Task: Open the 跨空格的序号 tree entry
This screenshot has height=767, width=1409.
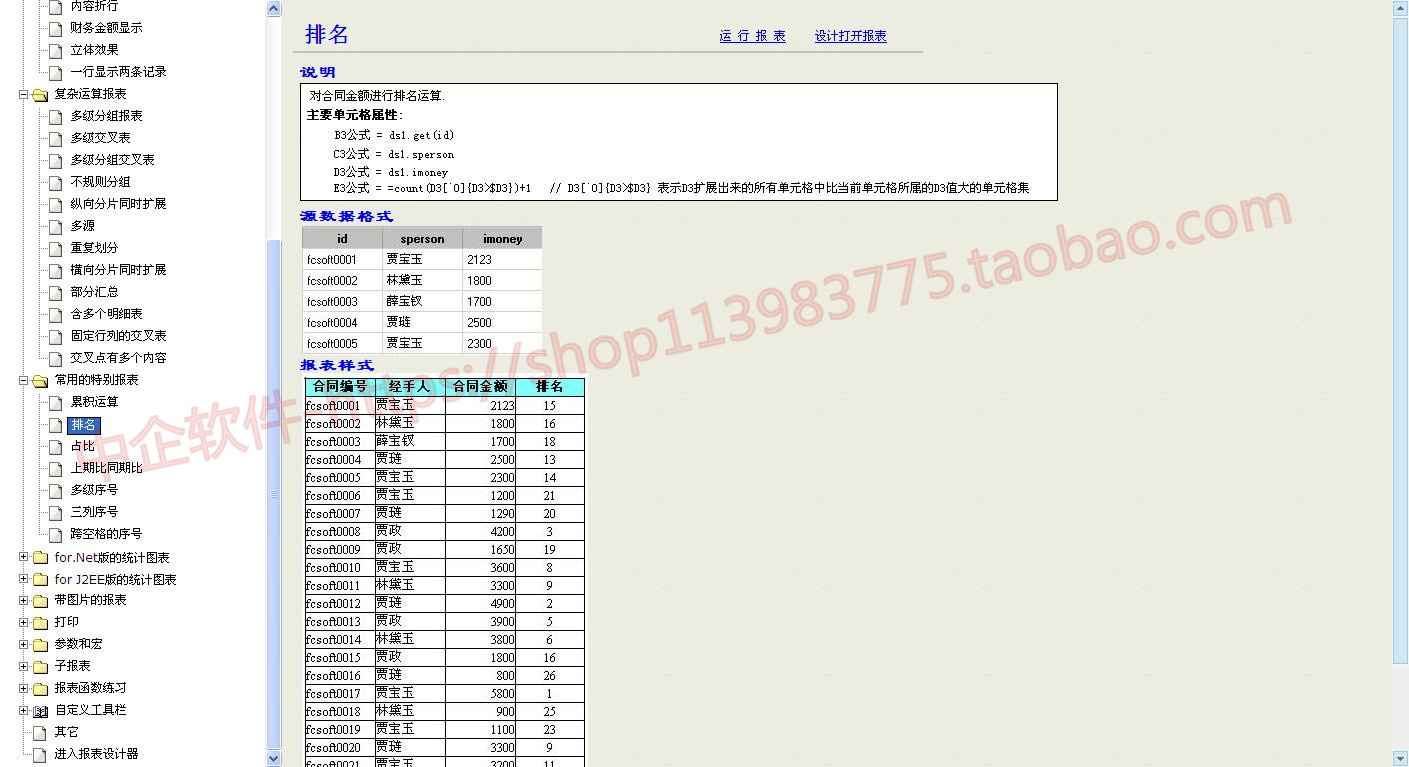Action: point(106,534)
